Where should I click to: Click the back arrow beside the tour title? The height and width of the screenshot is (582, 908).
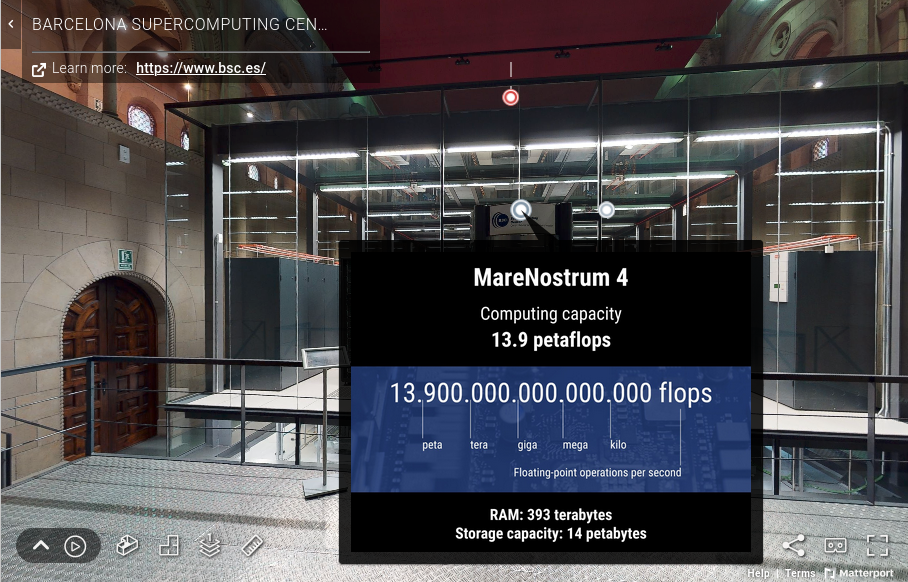coord(11,24)
